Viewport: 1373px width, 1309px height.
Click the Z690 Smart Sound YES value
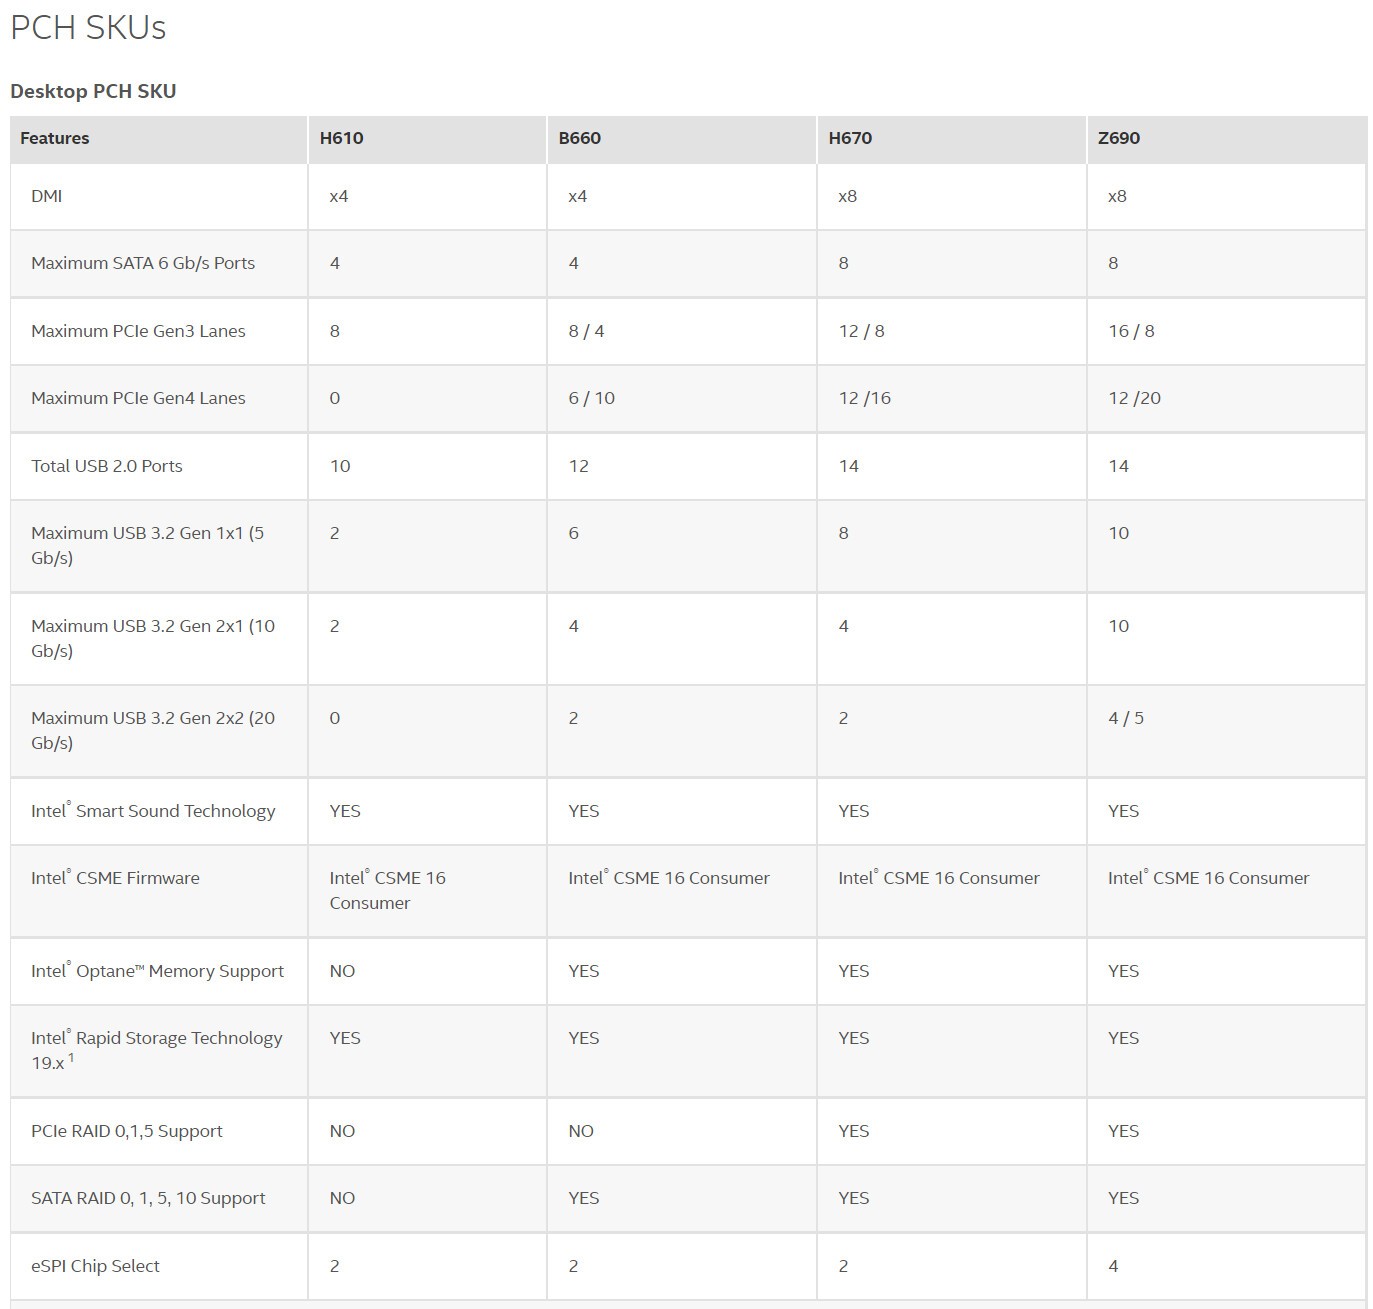(x=1123, y=811)
